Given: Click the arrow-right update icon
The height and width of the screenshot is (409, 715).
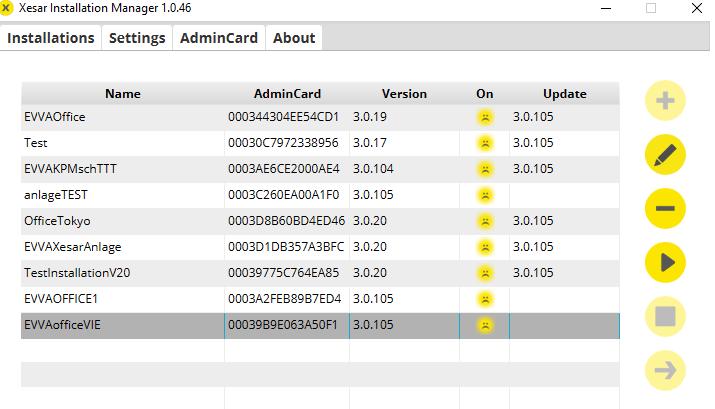Looking at the screenshot, I should 665,370.
